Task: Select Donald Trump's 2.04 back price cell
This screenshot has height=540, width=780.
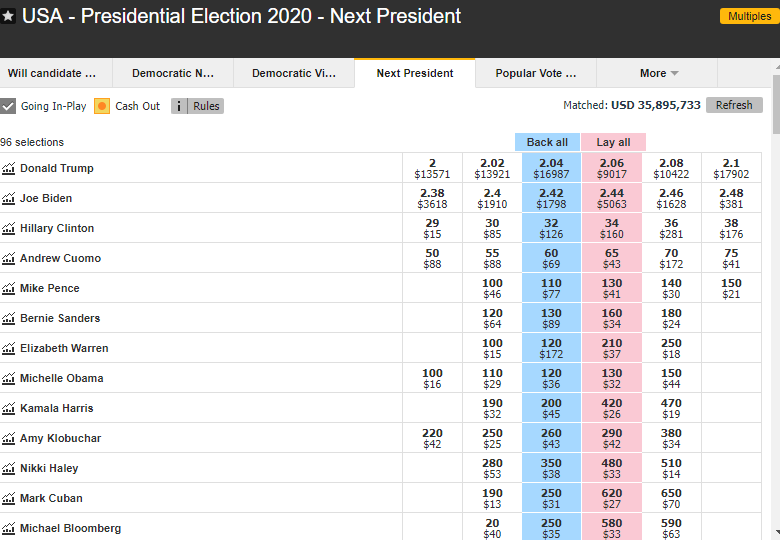Action: 551,168
